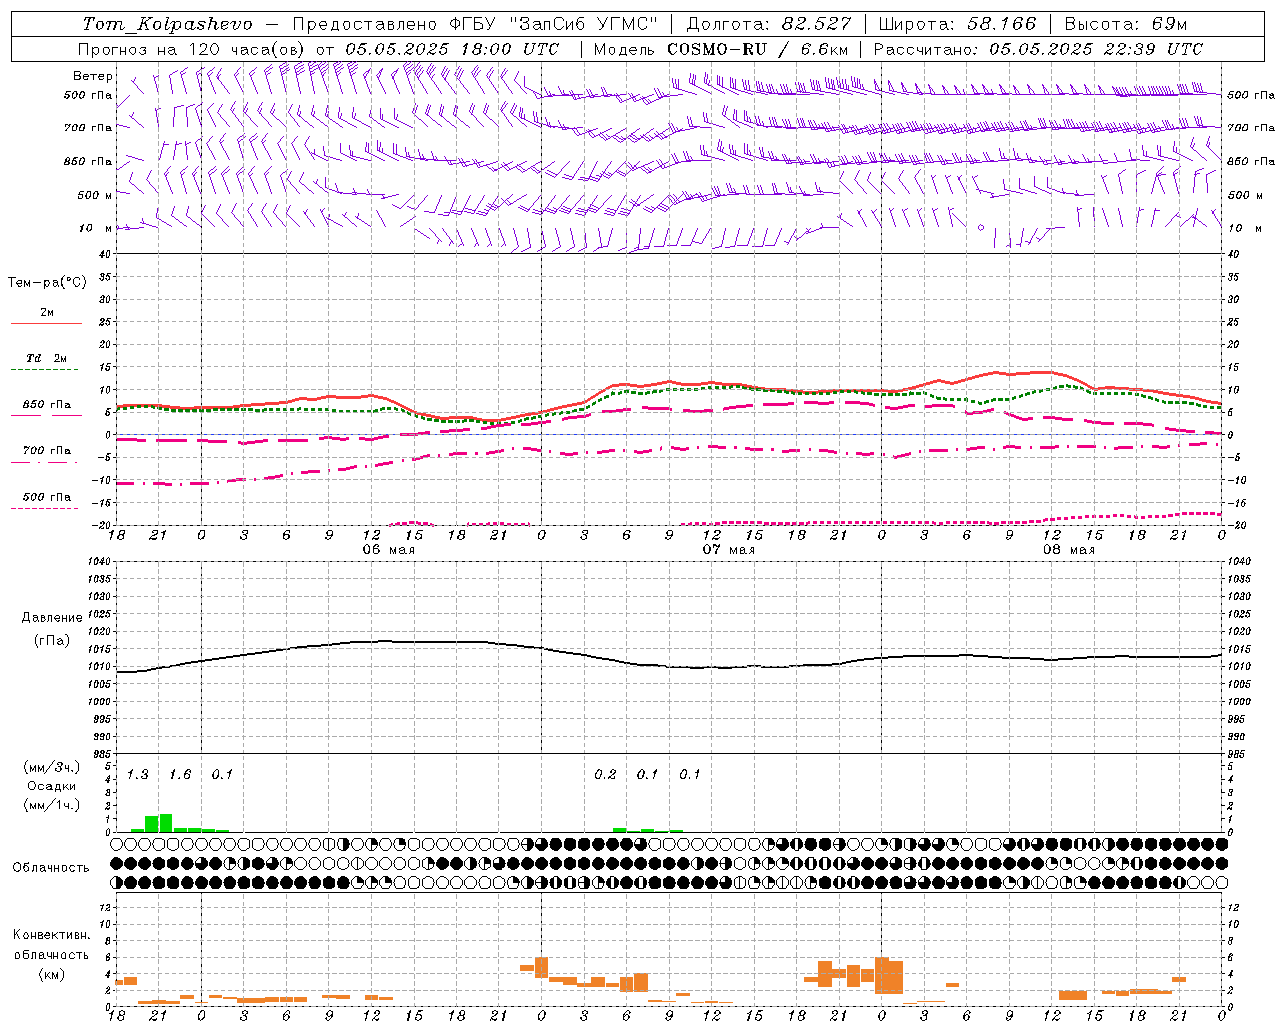1280x1024 pixels.
Task: Click the Ветер wind panel label
Action: [x=93, y=75]
